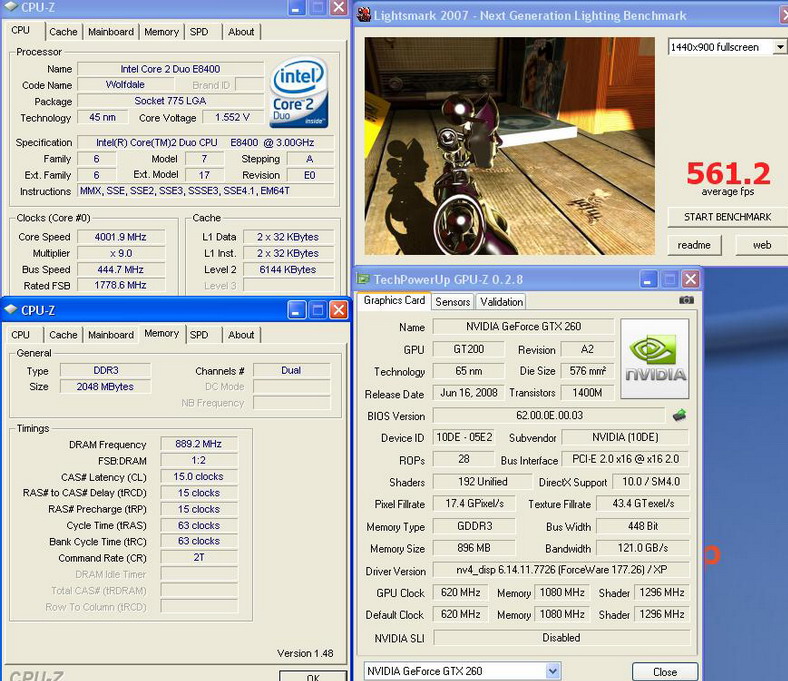
Task: Click the upper CPU-Z window title icon
Action: [10, 7]
